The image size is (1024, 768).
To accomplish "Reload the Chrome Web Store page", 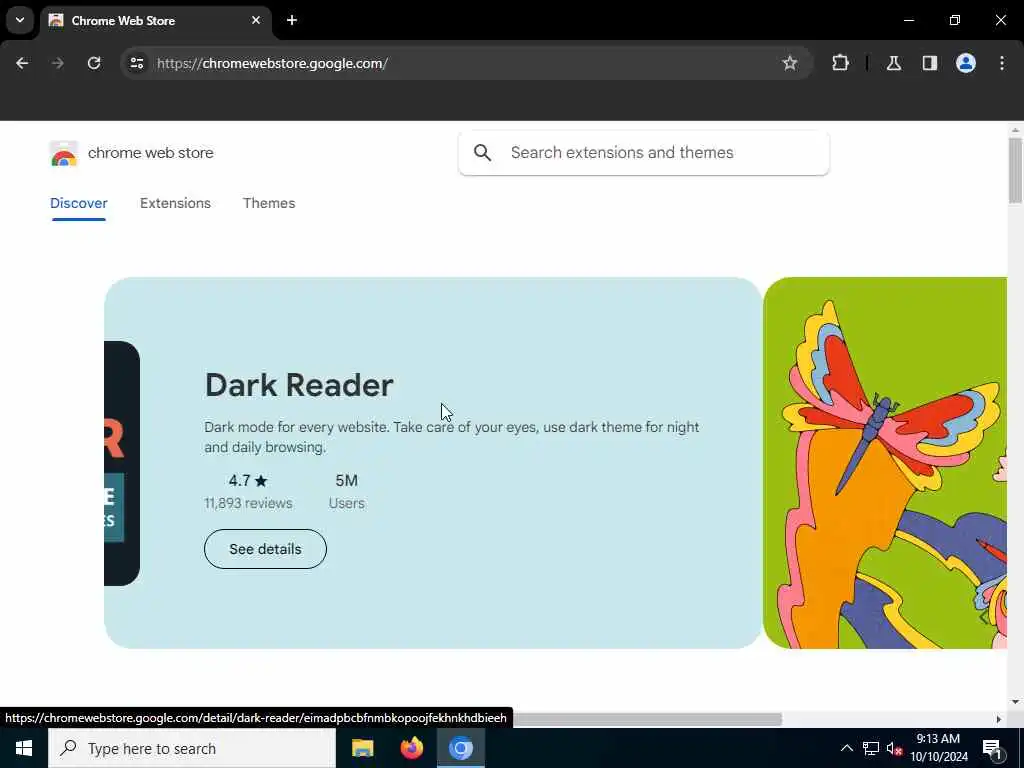I will pos(94,63).
